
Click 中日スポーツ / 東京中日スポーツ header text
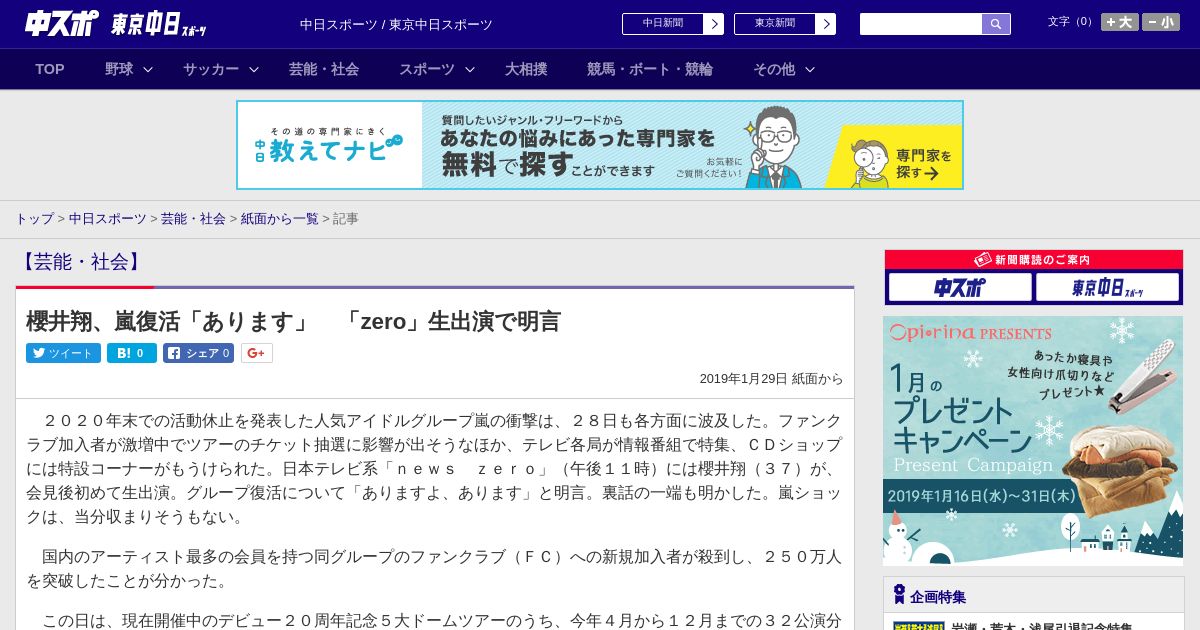(x=396, y=24)
